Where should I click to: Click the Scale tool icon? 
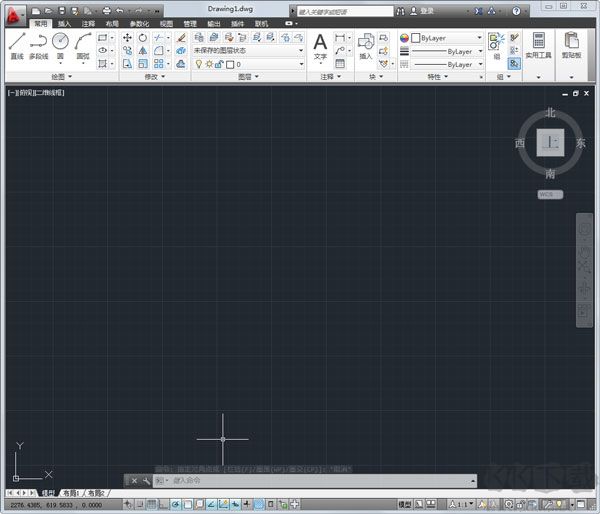point(143,64)
